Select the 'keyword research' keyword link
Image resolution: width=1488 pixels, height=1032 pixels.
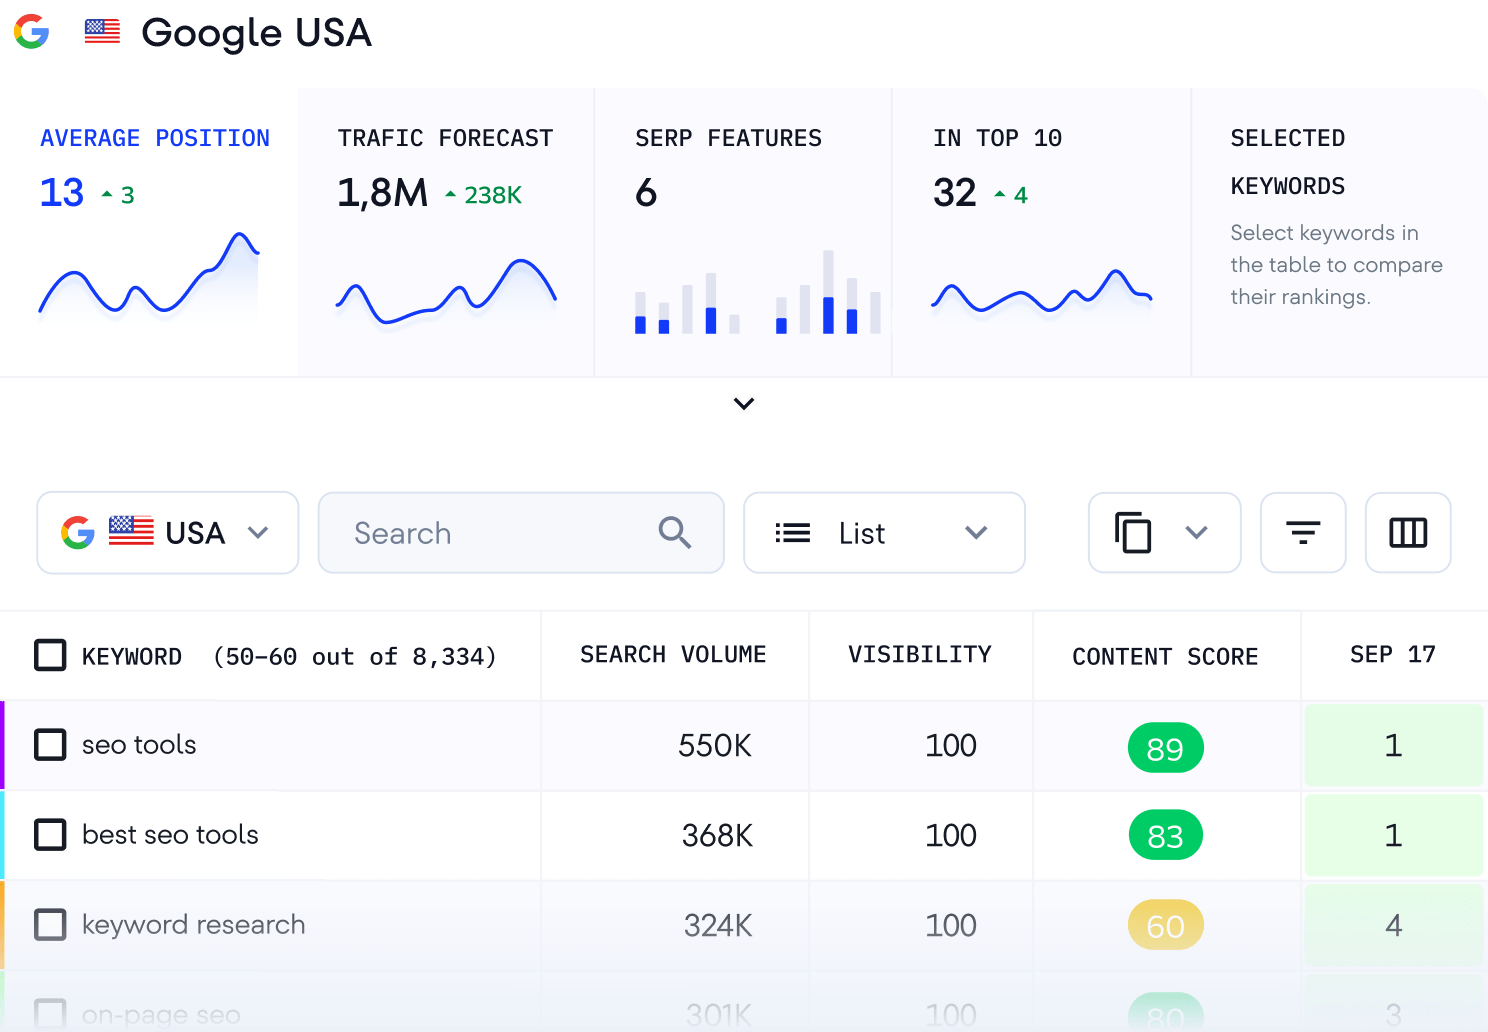pos(194,925)
